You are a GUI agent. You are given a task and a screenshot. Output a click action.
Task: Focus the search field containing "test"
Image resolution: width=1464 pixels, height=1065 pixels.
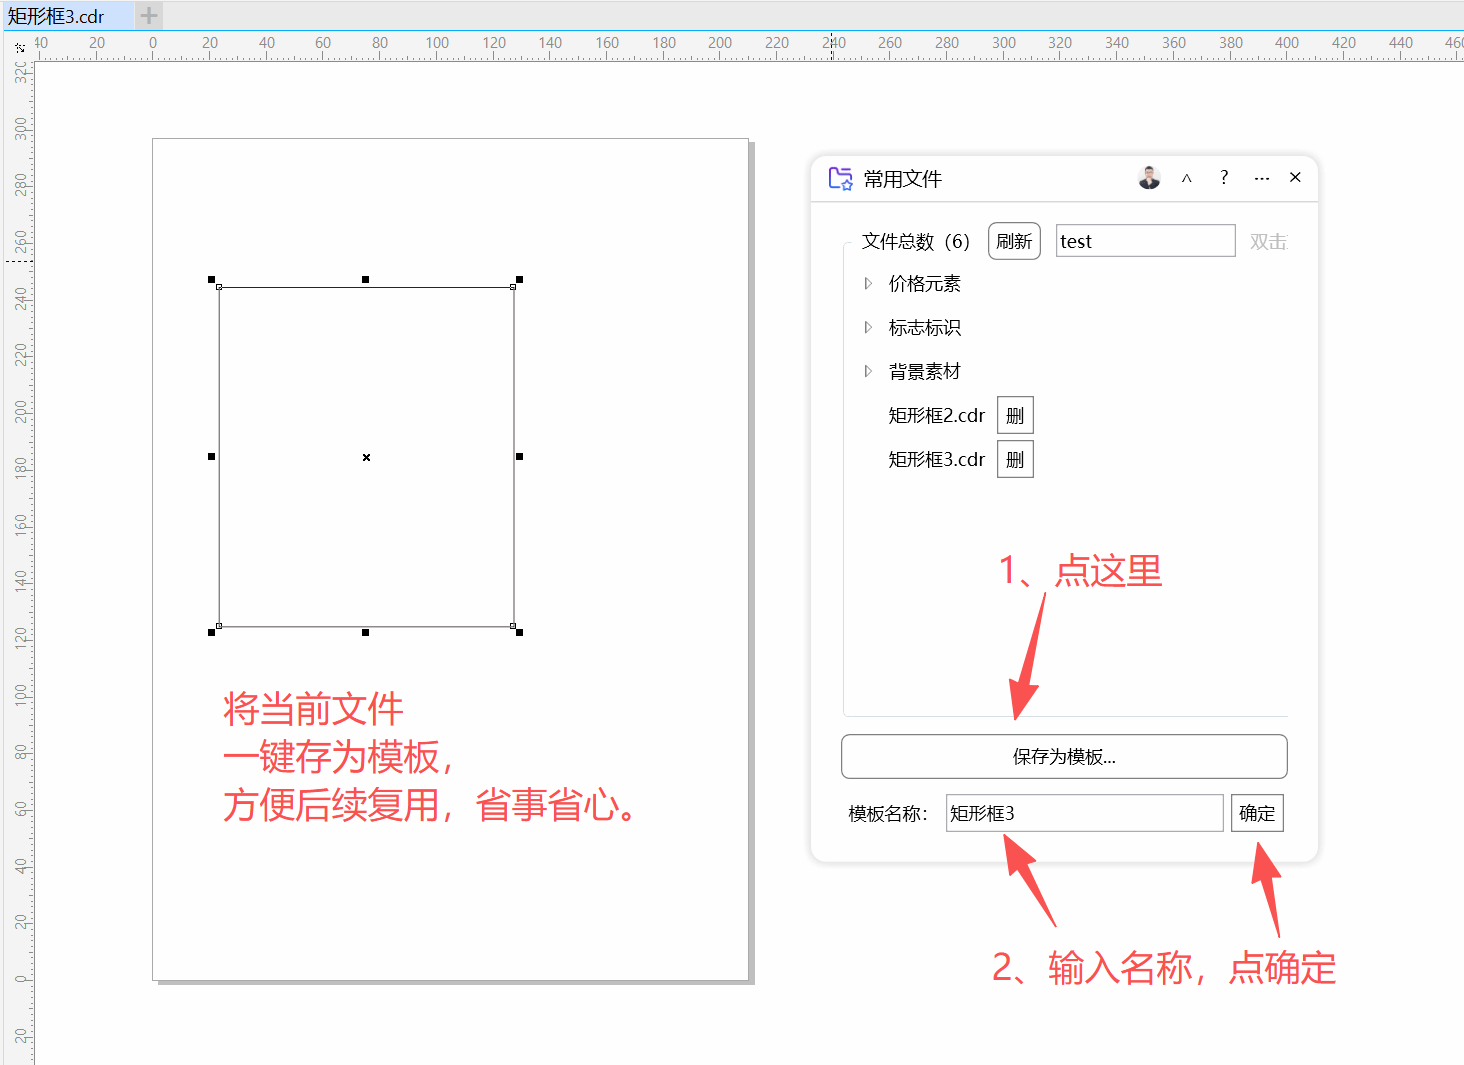[x=1145, y=241]
